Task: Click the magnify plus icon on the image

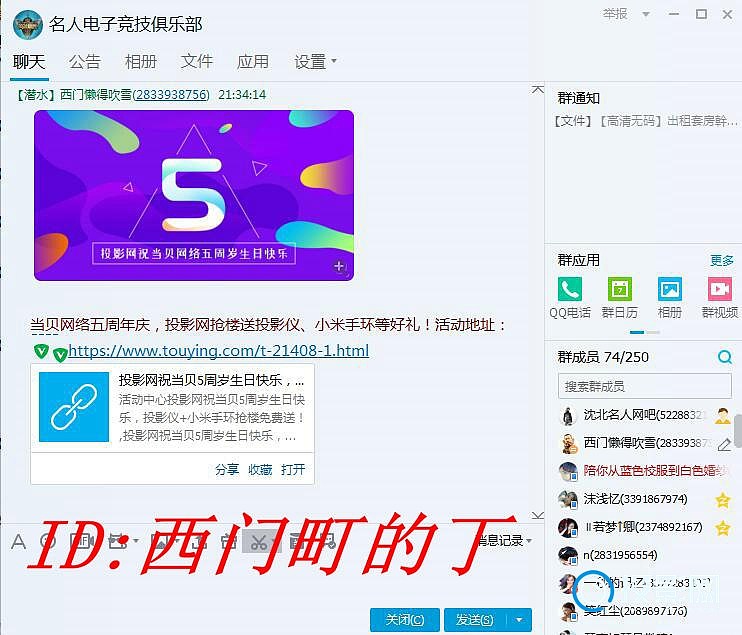Action: [x=340, y=267]
